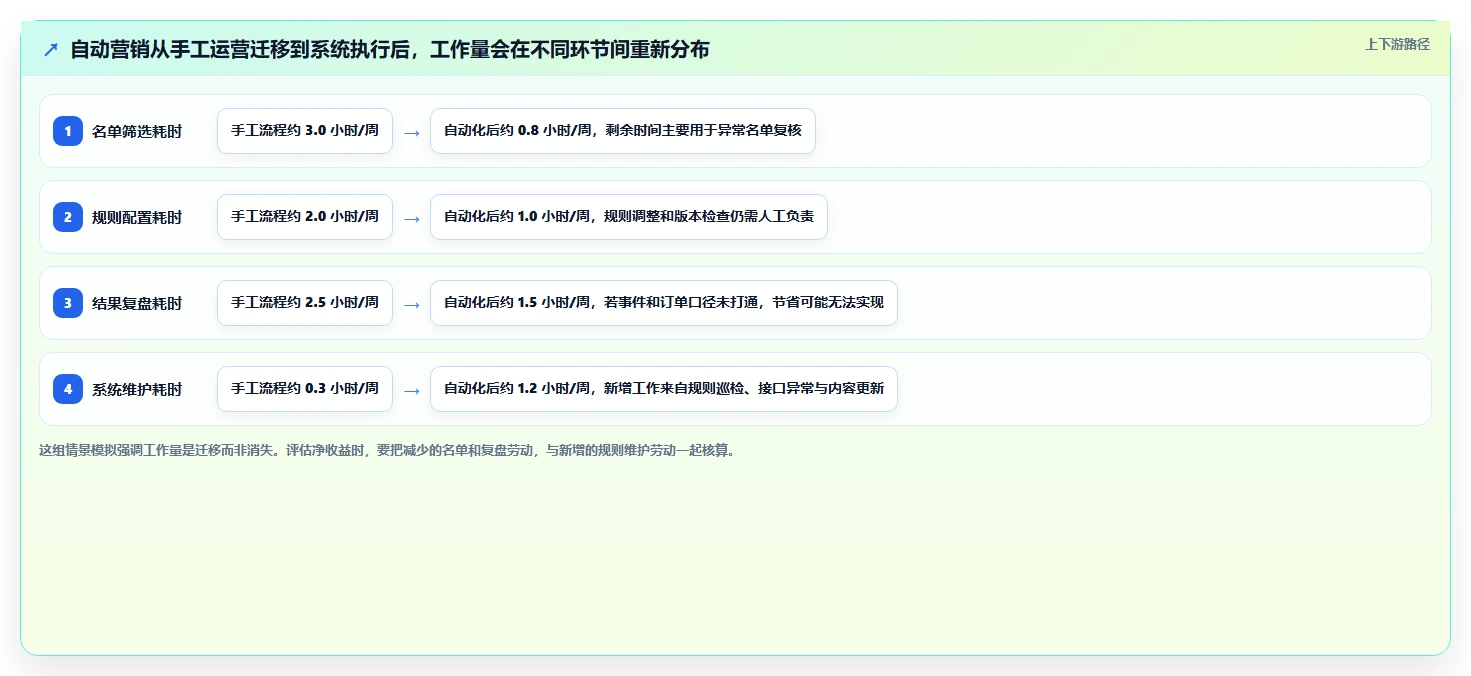
Task: Click the 自动化后约 1.5 小时/周 box
Action: pyautogui.click(x=664, y=303)
